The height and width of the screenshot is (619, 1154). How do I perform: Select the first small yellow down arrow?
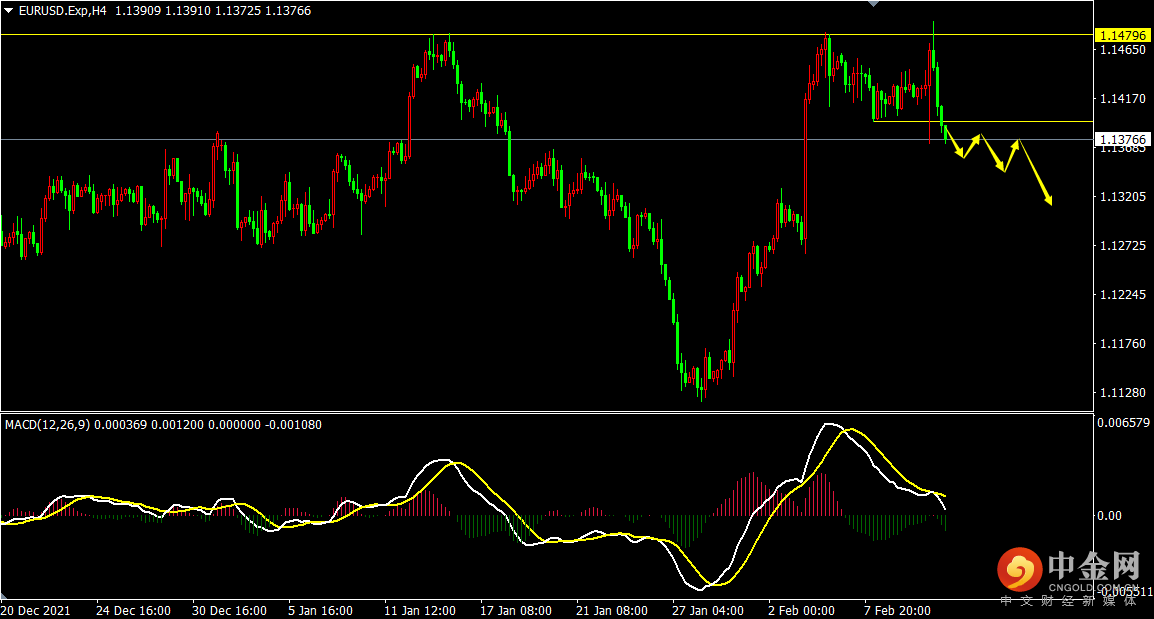[x=953, y=142]
